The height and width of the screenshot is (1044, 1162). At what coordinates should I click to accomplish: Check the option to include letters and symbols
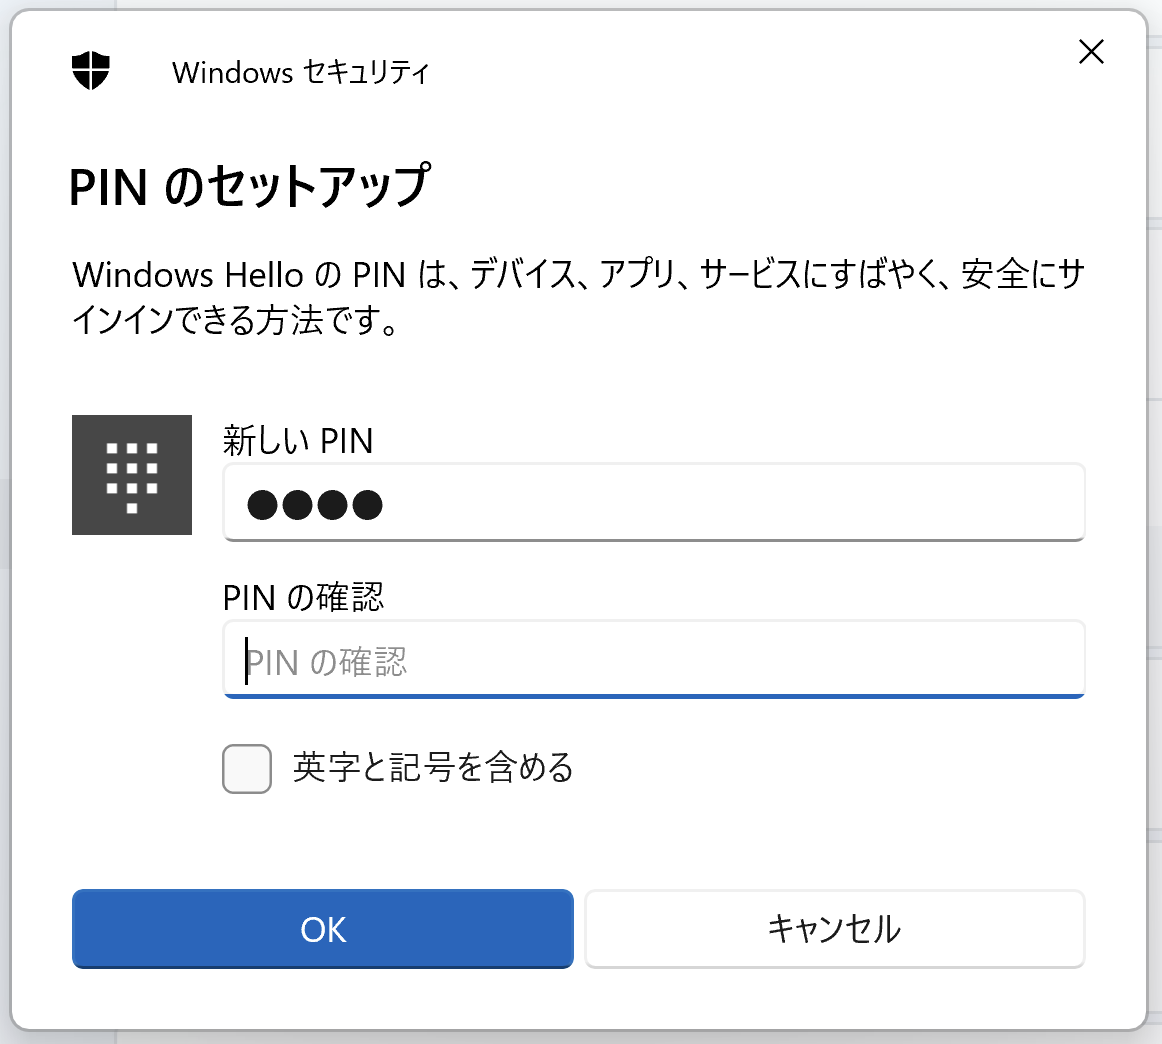click(x=246, y=769)
